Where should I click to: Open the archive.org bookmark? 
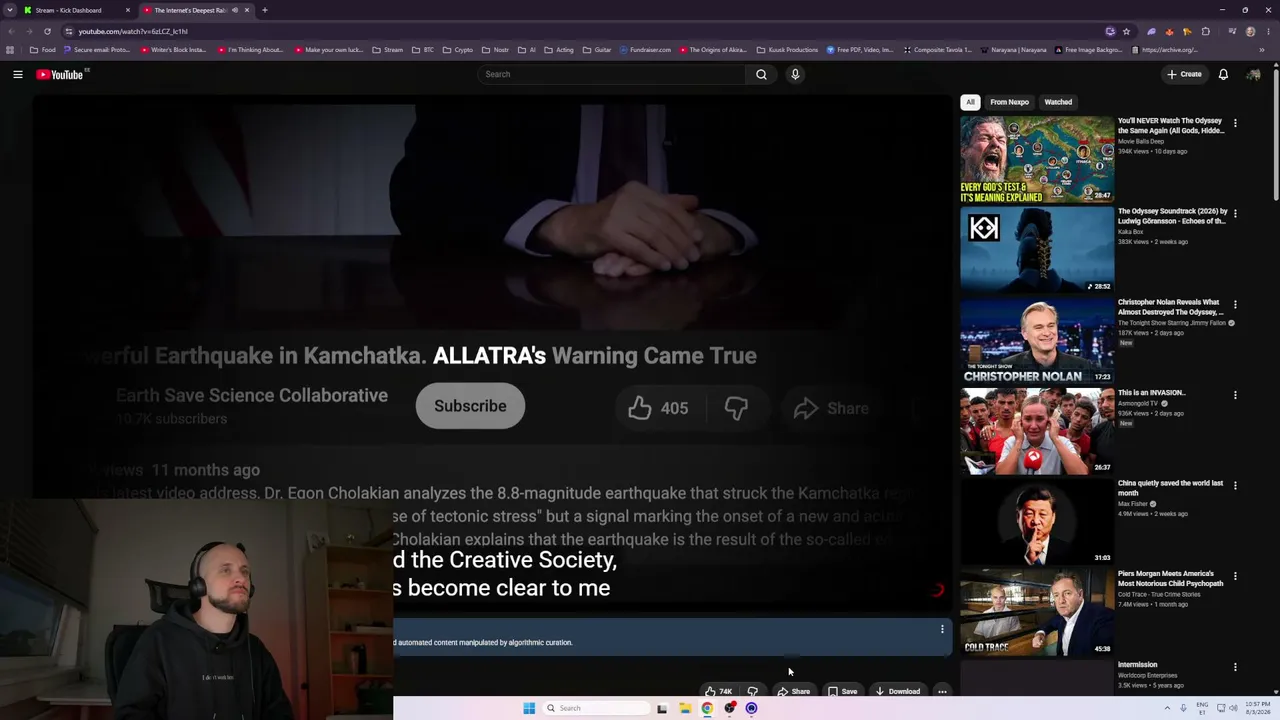tap(1165, 50)
